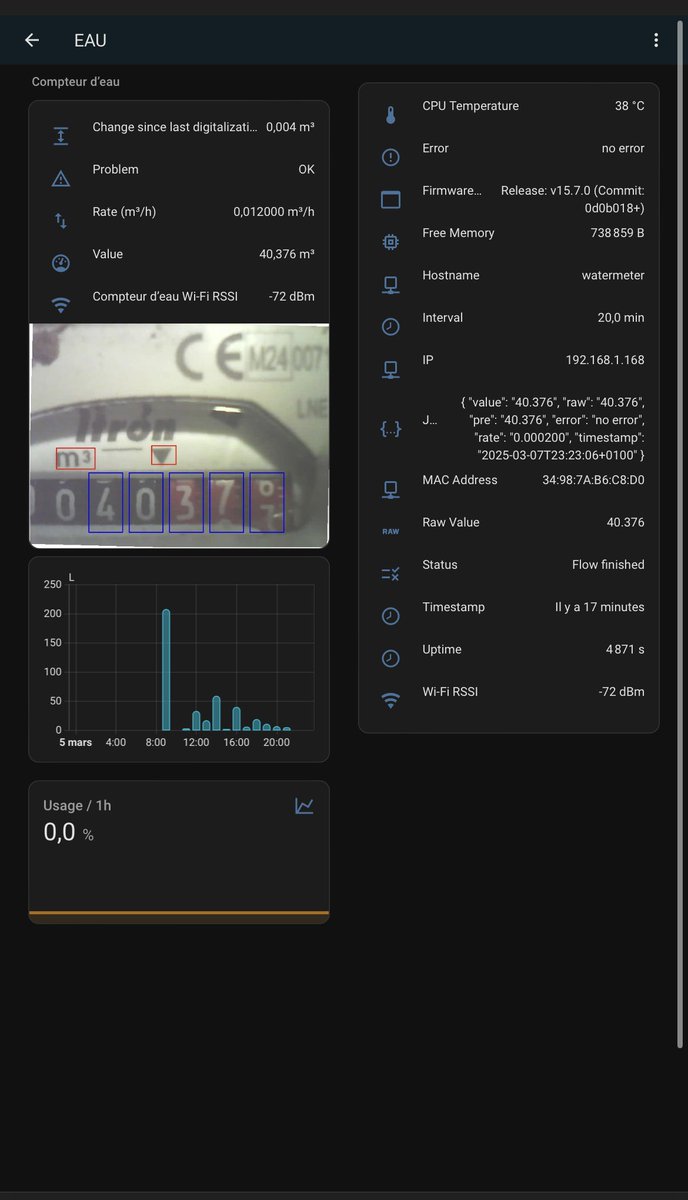The image size is (688, 1200).
Task: Click the EAU page title
Action: pyautogui.click(x=90, y=41)
